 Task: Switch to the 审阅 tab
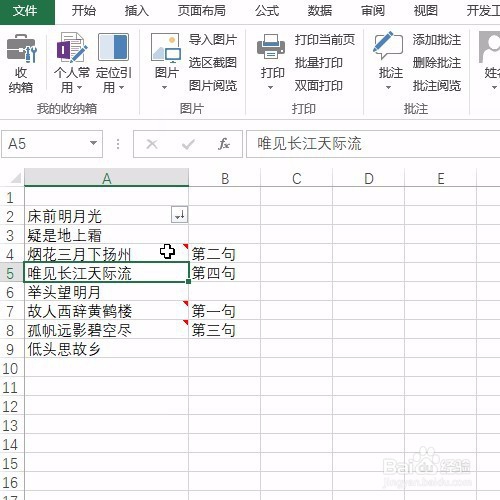click(x=373, y=11)
